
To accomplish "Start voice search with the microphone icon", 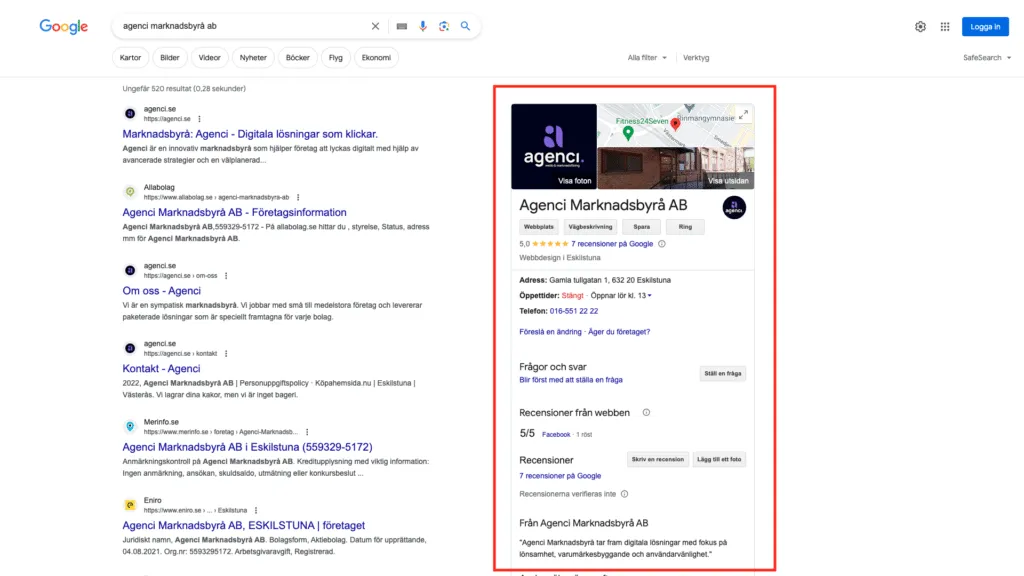I will (x=423, y=26).
